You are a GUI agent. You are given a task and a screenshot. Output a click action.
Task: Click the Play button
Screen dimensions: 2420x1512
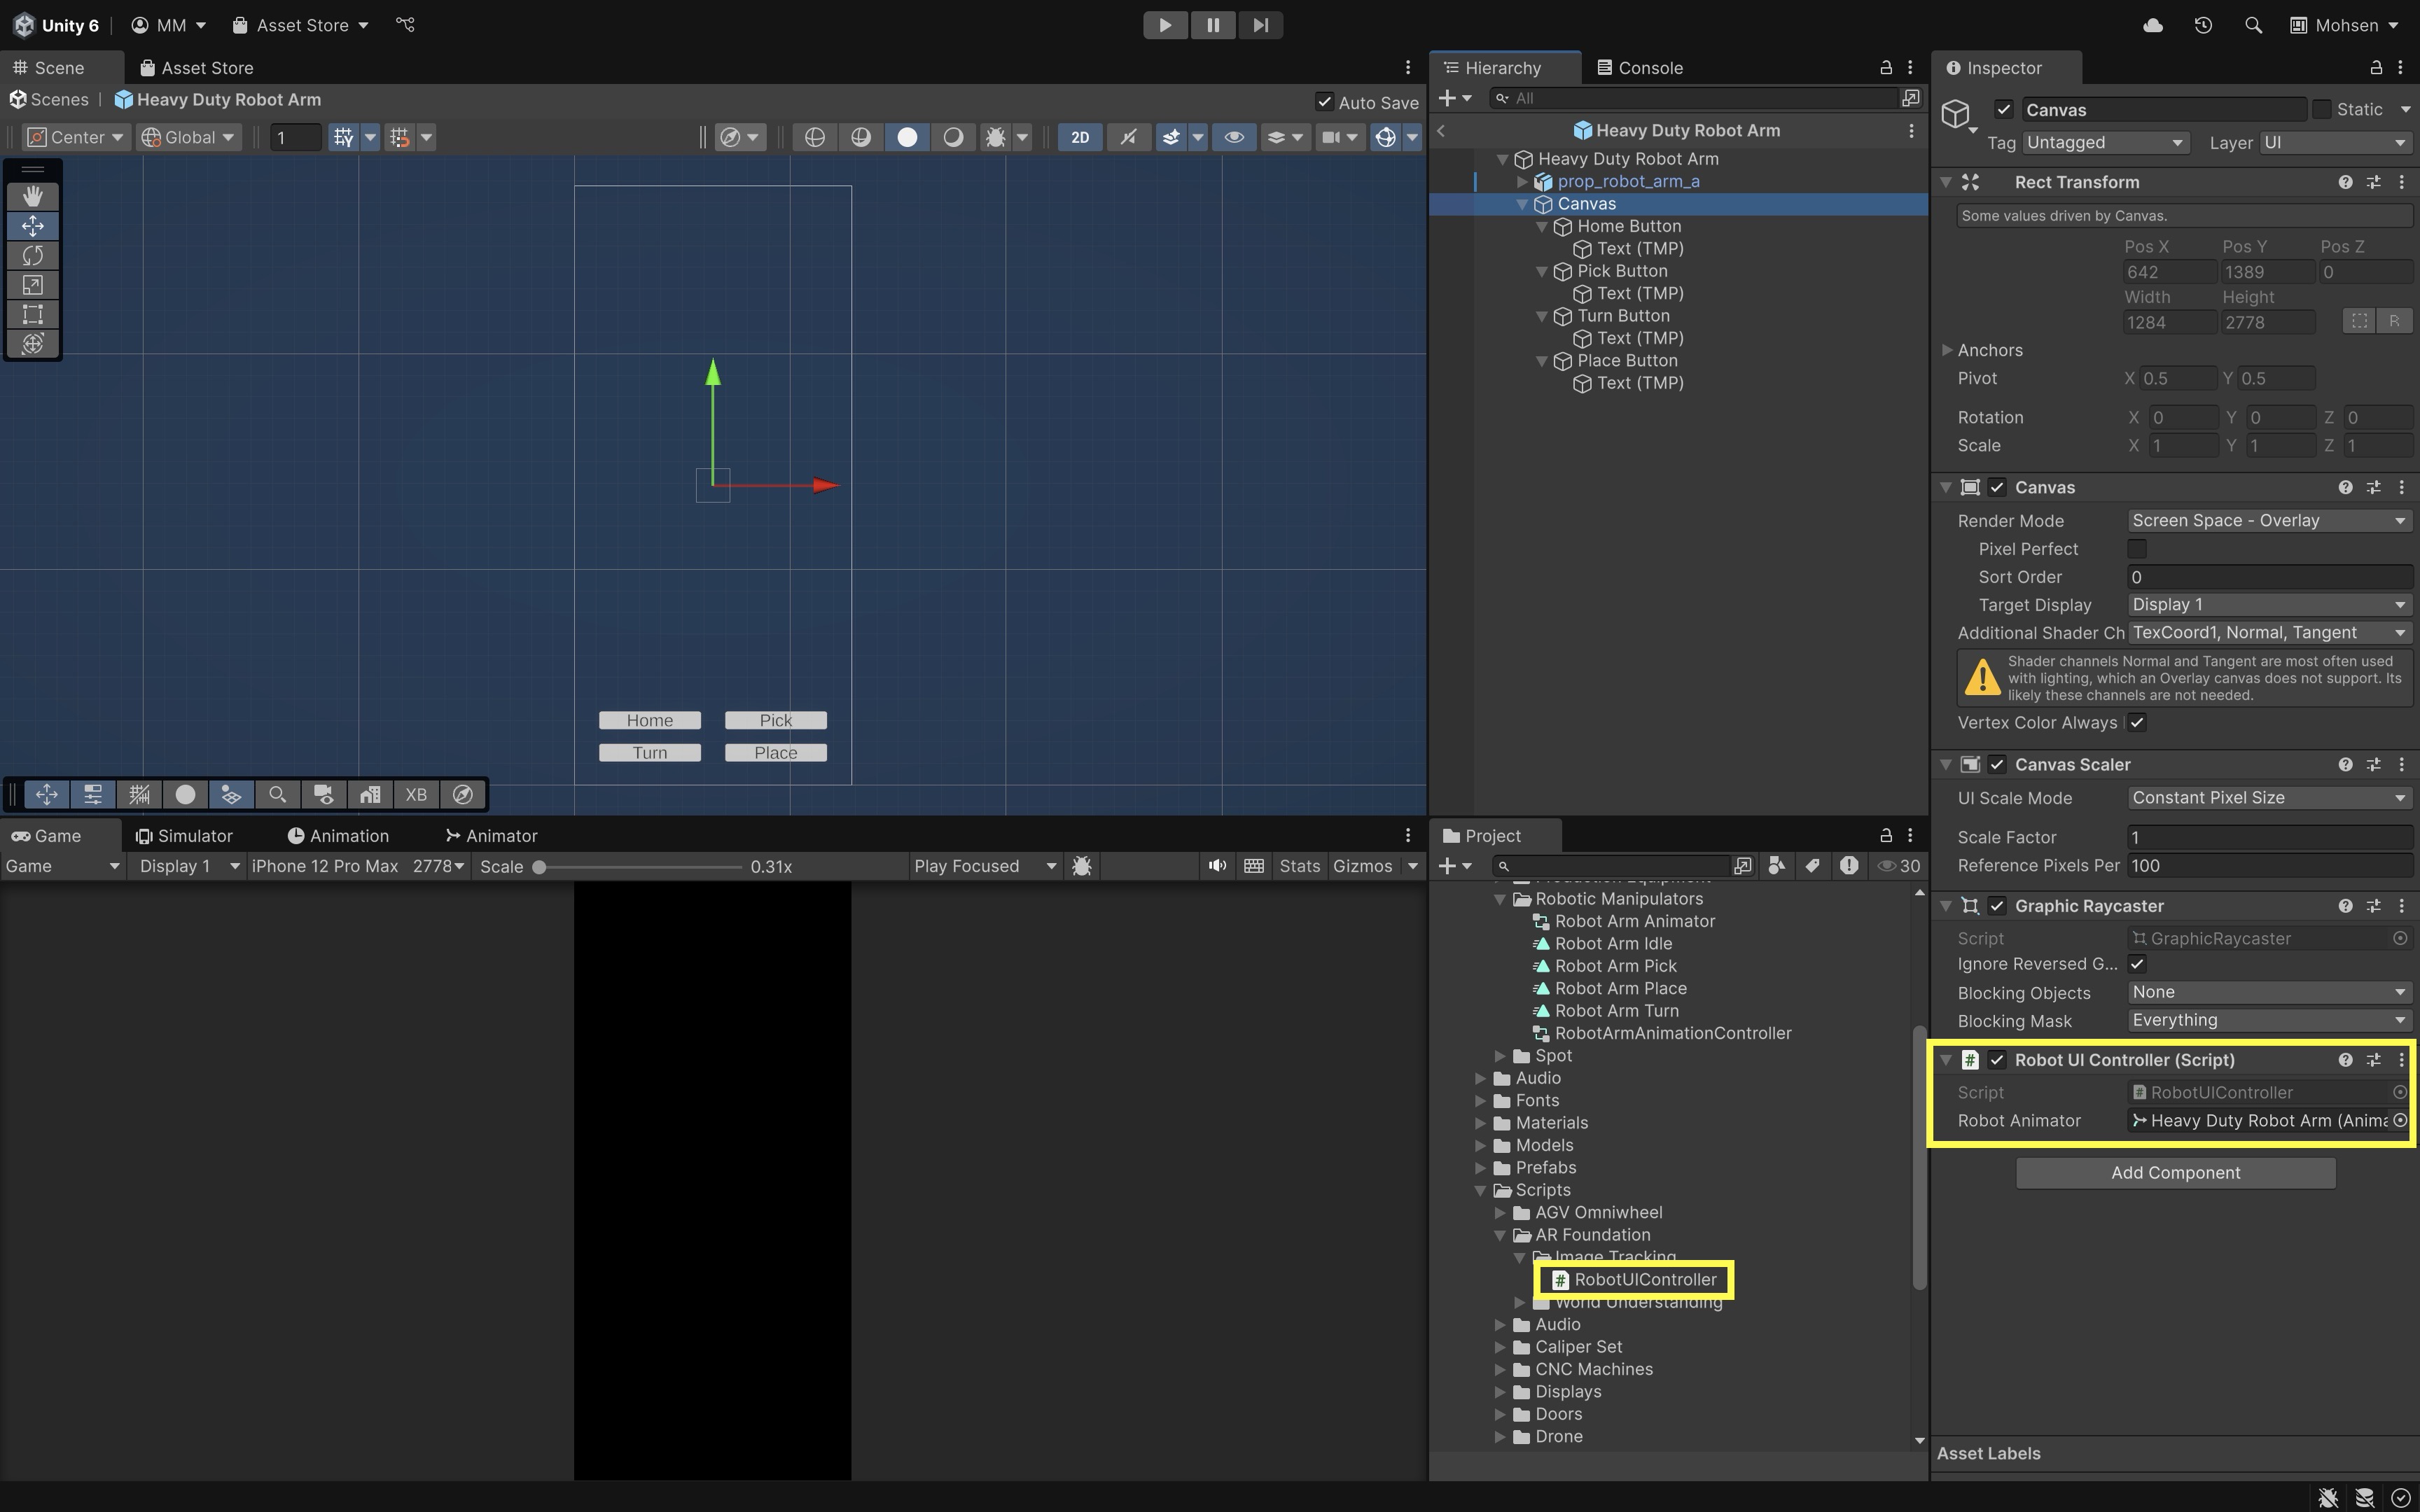click(1165, 25)
